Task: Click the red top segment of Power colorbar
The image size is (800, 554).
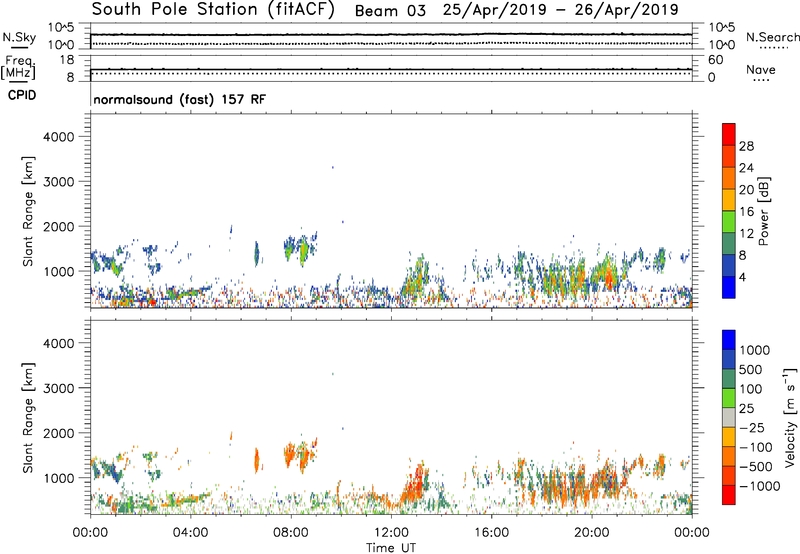Action: coord(729,134)
